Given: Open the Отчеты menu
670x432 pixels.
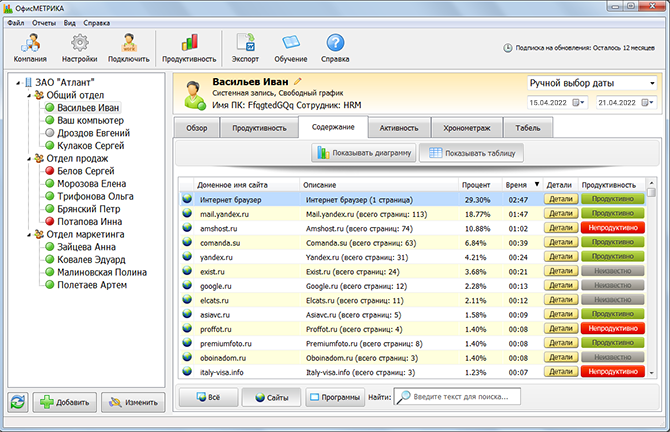Looking at the screenshot, I should (x=44, y=21).
